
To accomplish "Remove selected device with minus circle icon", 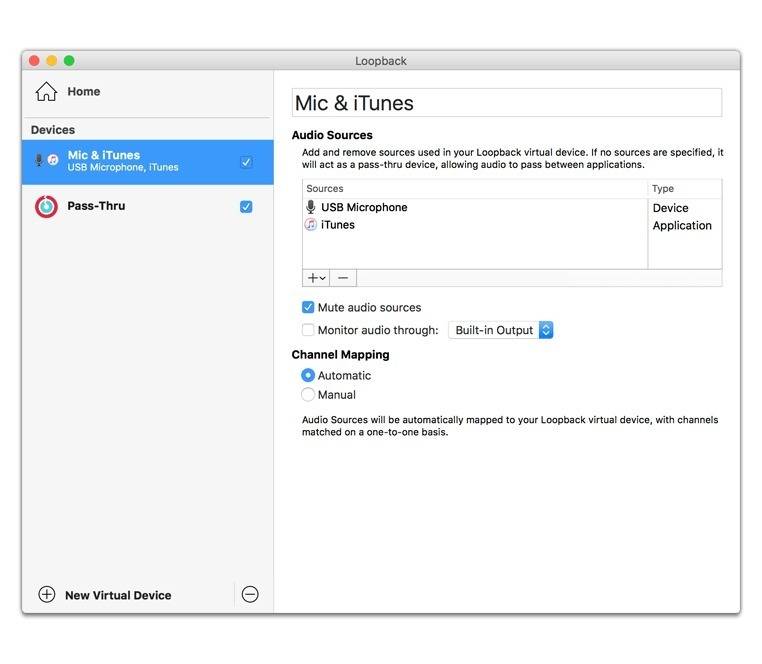I will [250, 594].
